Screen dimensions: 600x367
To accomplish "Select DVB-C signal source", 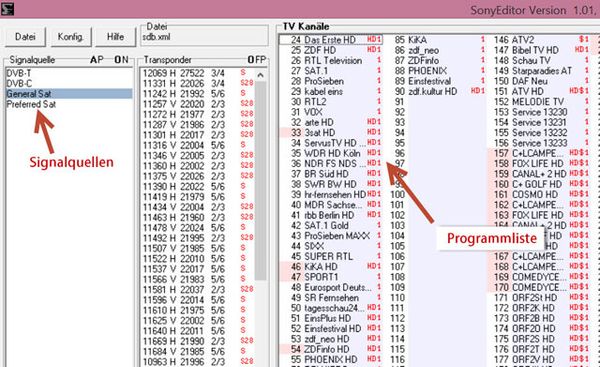I will (x=69, y=83).
